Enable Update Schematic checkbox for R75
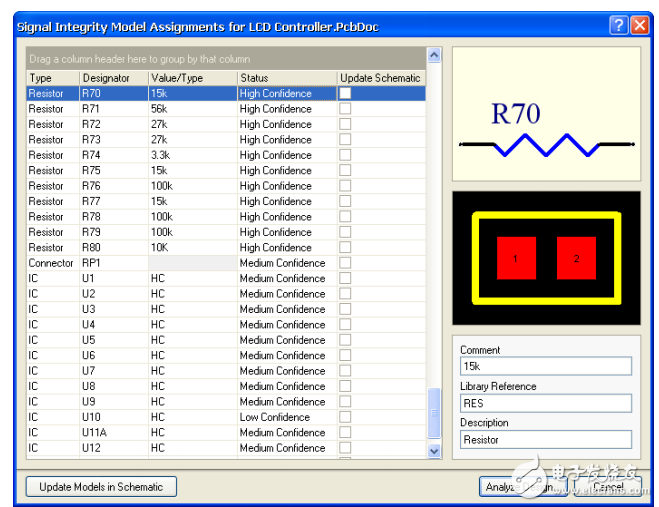Viewport: 659px width, 507px height. click(x=345, y=170)
